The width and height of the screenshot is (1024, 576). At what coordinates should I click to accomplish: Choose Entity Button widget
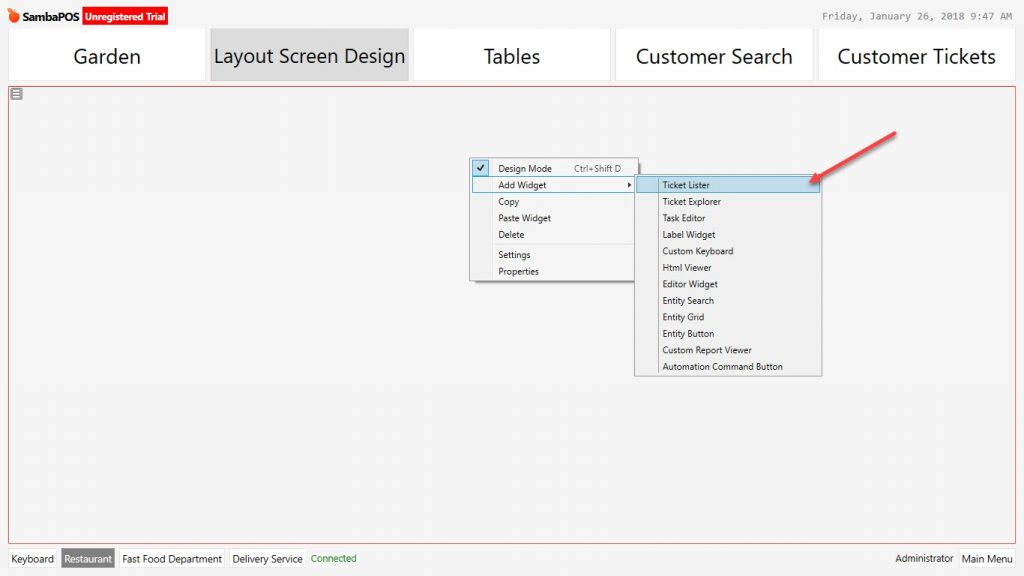[728, 334]
